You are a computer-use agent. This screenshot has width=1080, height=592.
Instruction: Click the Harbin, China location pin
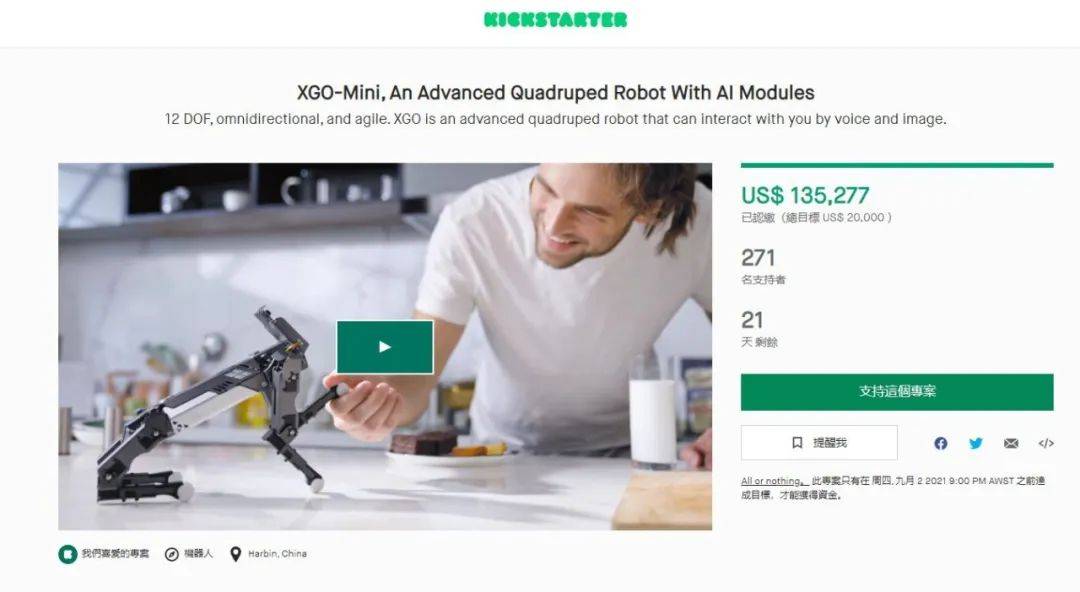(x=236, y=554)
